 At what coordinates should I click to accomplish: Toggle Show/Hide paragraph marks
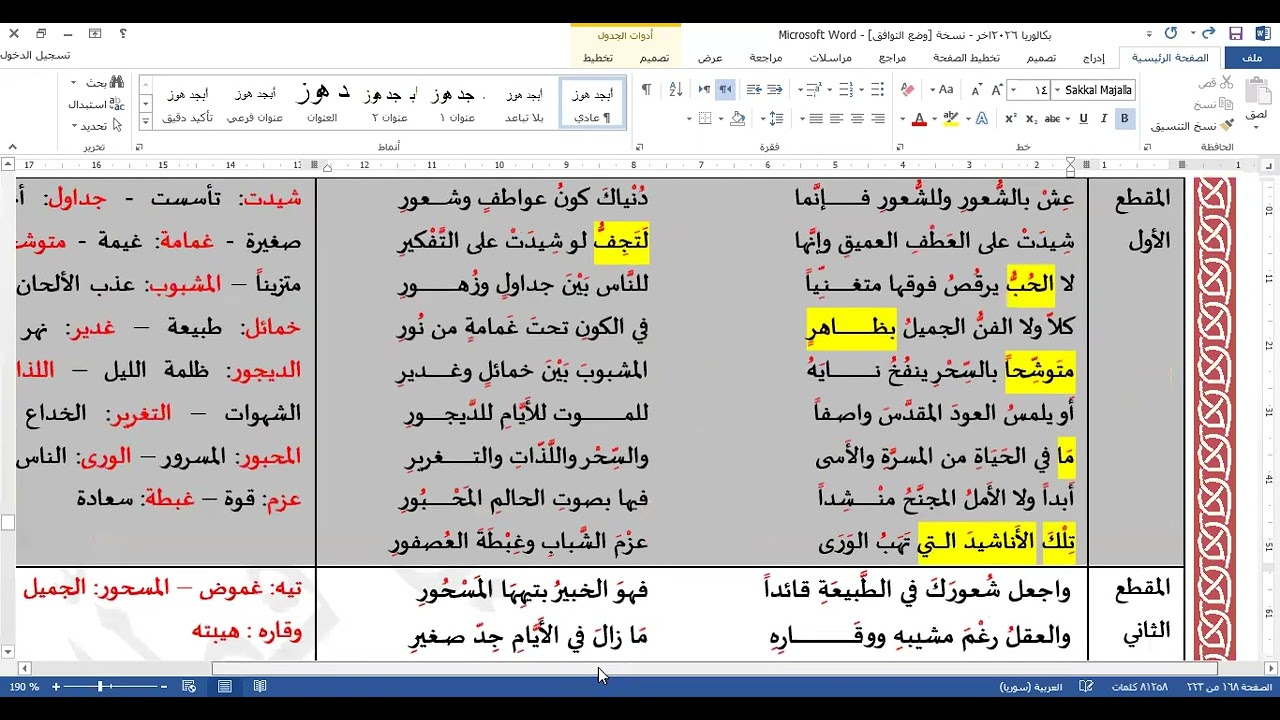(646, 90)
